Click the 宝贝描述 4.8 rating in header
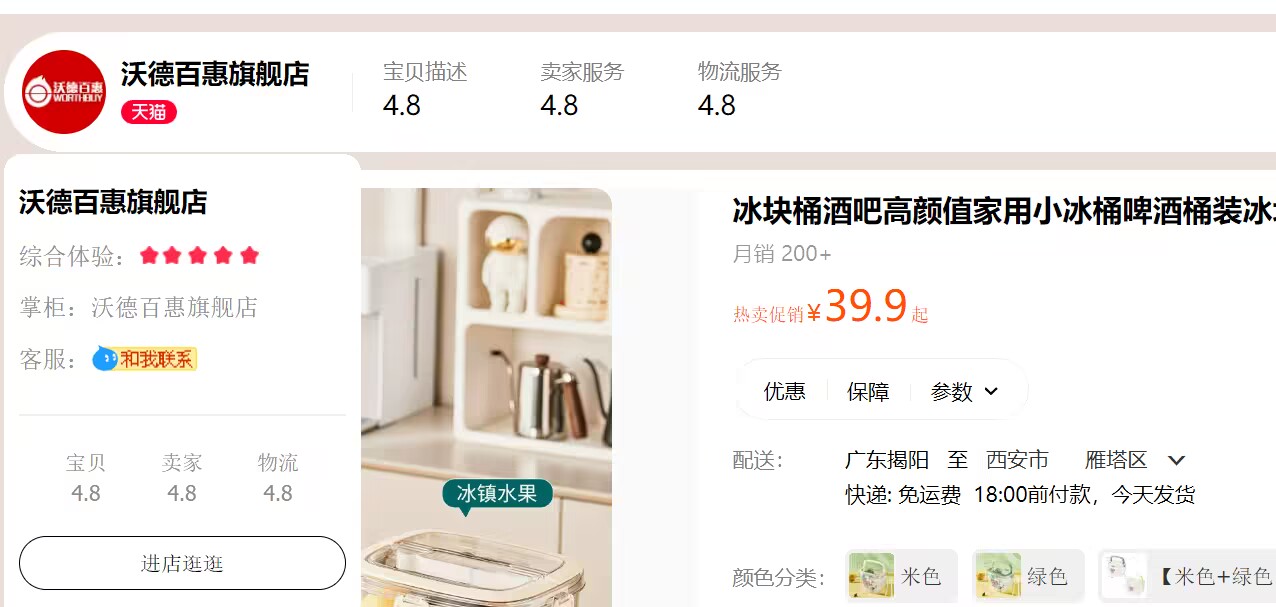Image resolution: width=1276 pixels, height=607 pixels. point(425,89)
